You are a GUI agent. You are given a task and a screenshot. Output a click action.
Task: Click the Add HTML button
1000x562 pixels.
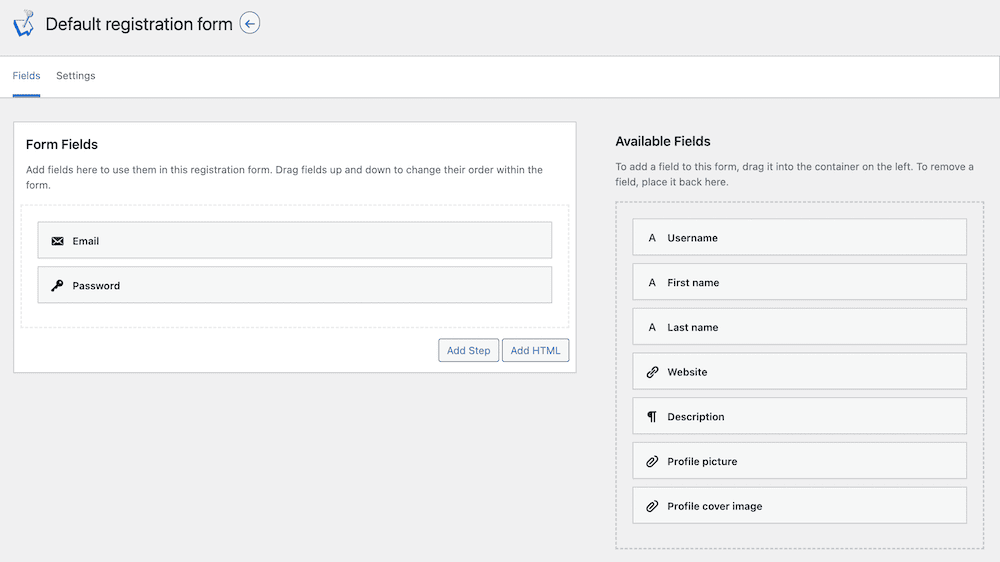pos(535,350)
